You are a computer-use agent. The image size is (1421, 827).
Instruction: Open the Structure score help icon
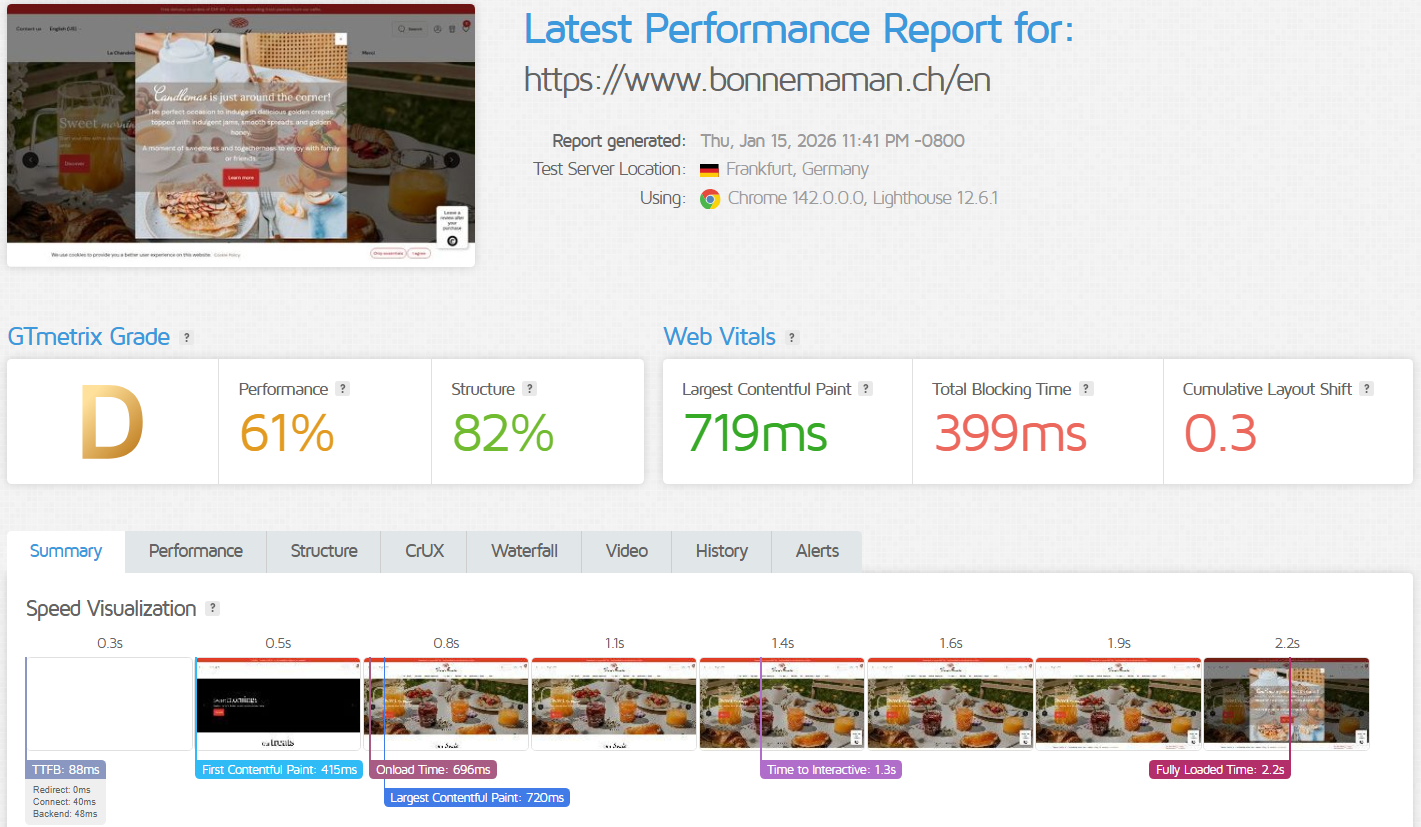[529, 389]
